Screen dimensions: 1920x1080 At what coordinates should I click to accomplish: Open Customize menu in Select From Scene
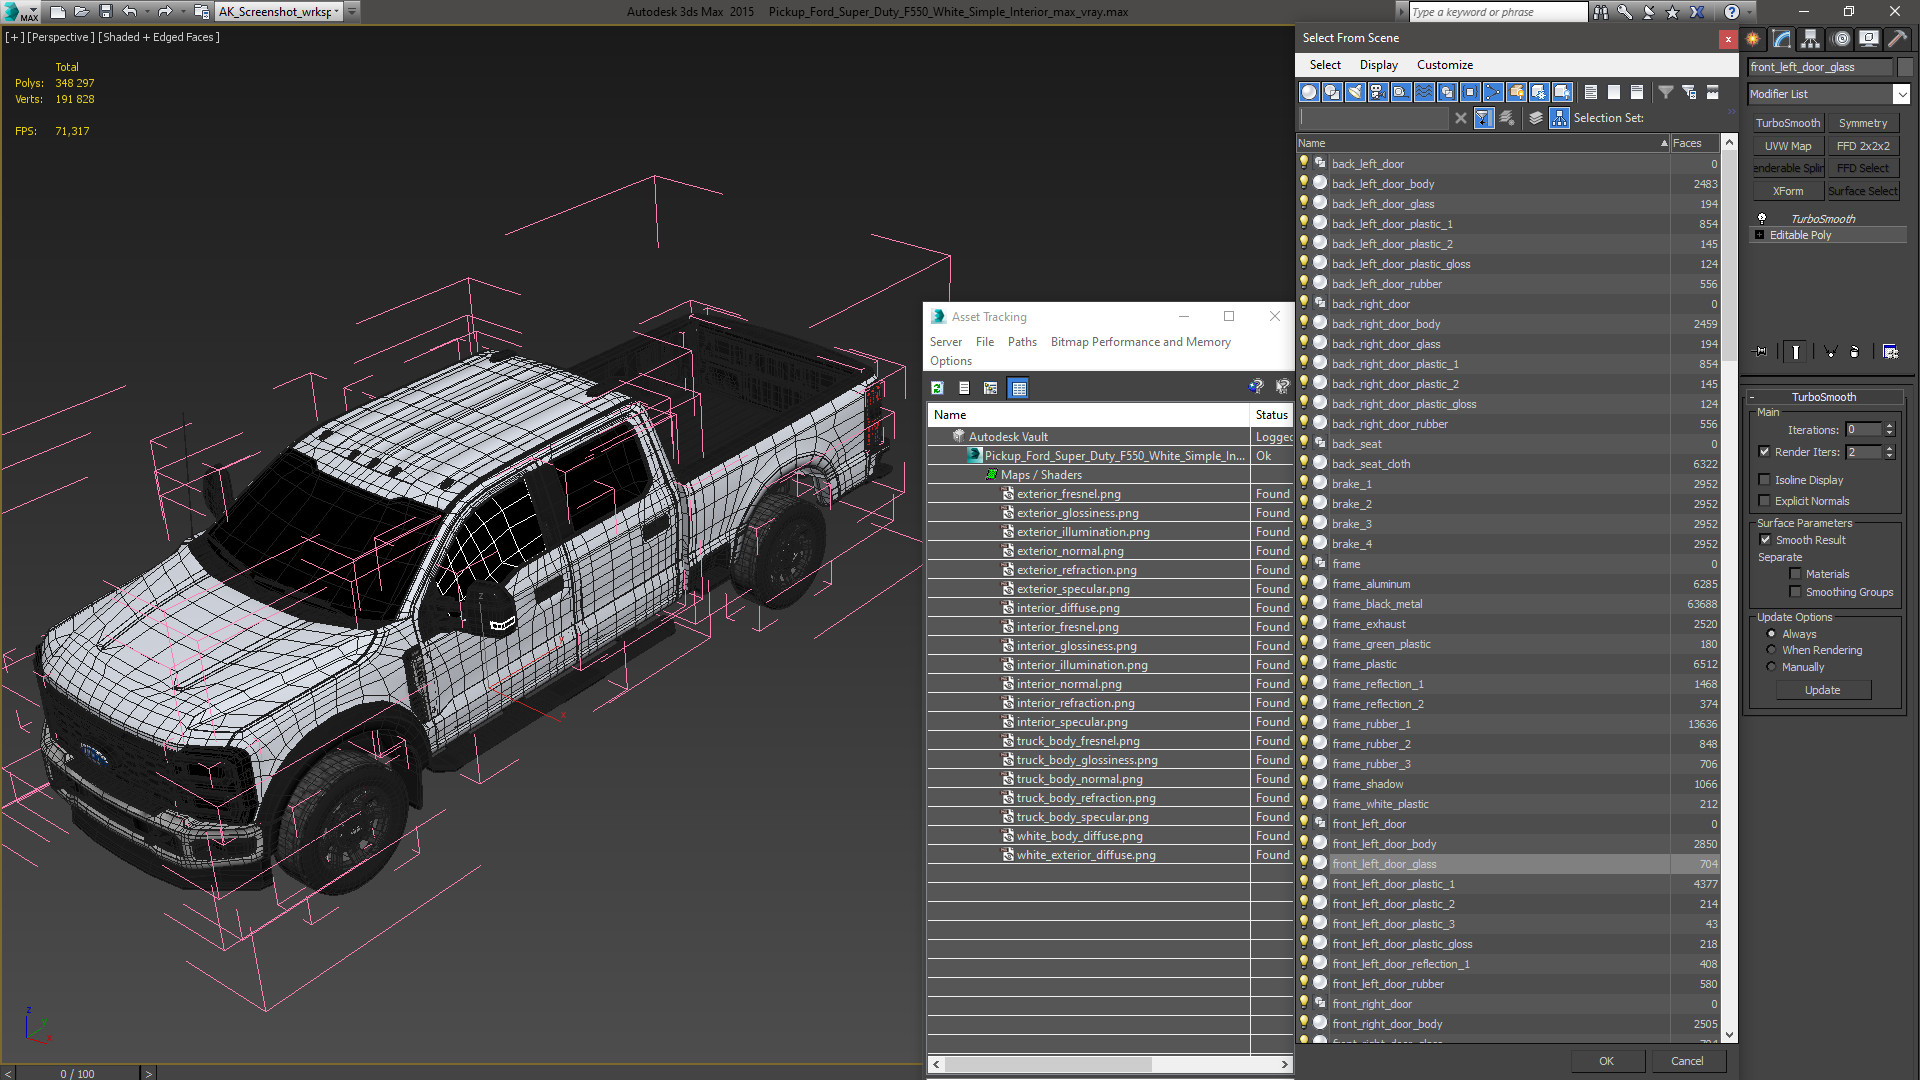tap(1444, 65)
